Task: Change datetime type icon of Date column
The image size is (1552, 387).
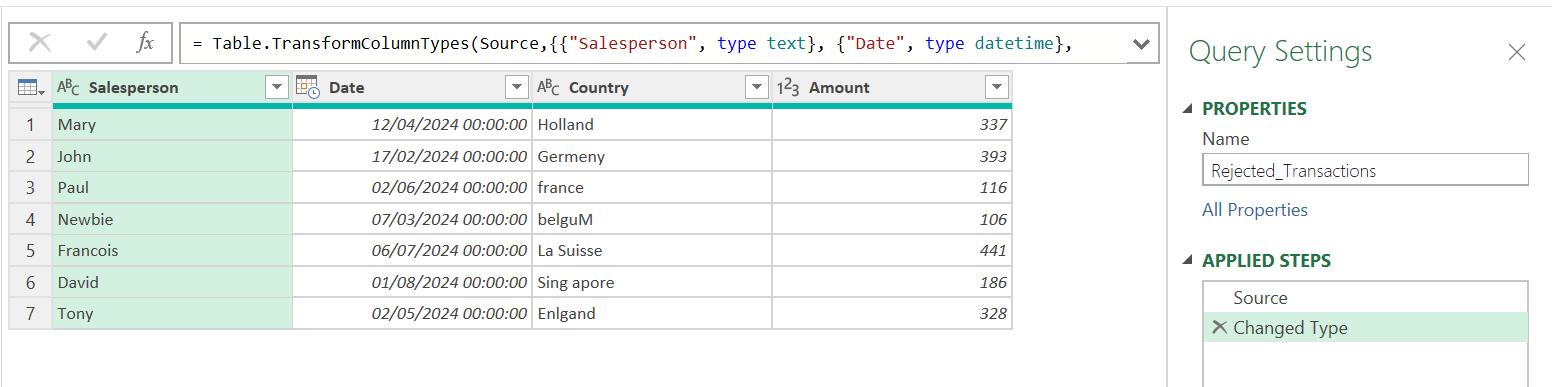Action: (x=308, y=88)
